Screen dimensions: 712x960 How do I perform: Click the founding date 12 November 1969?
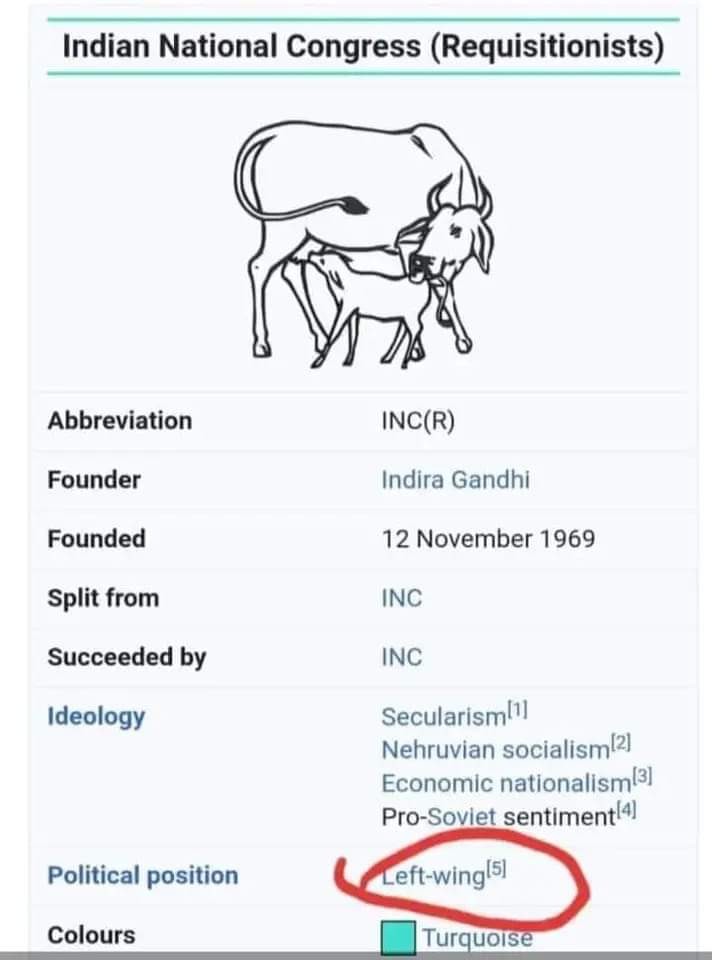488,539
